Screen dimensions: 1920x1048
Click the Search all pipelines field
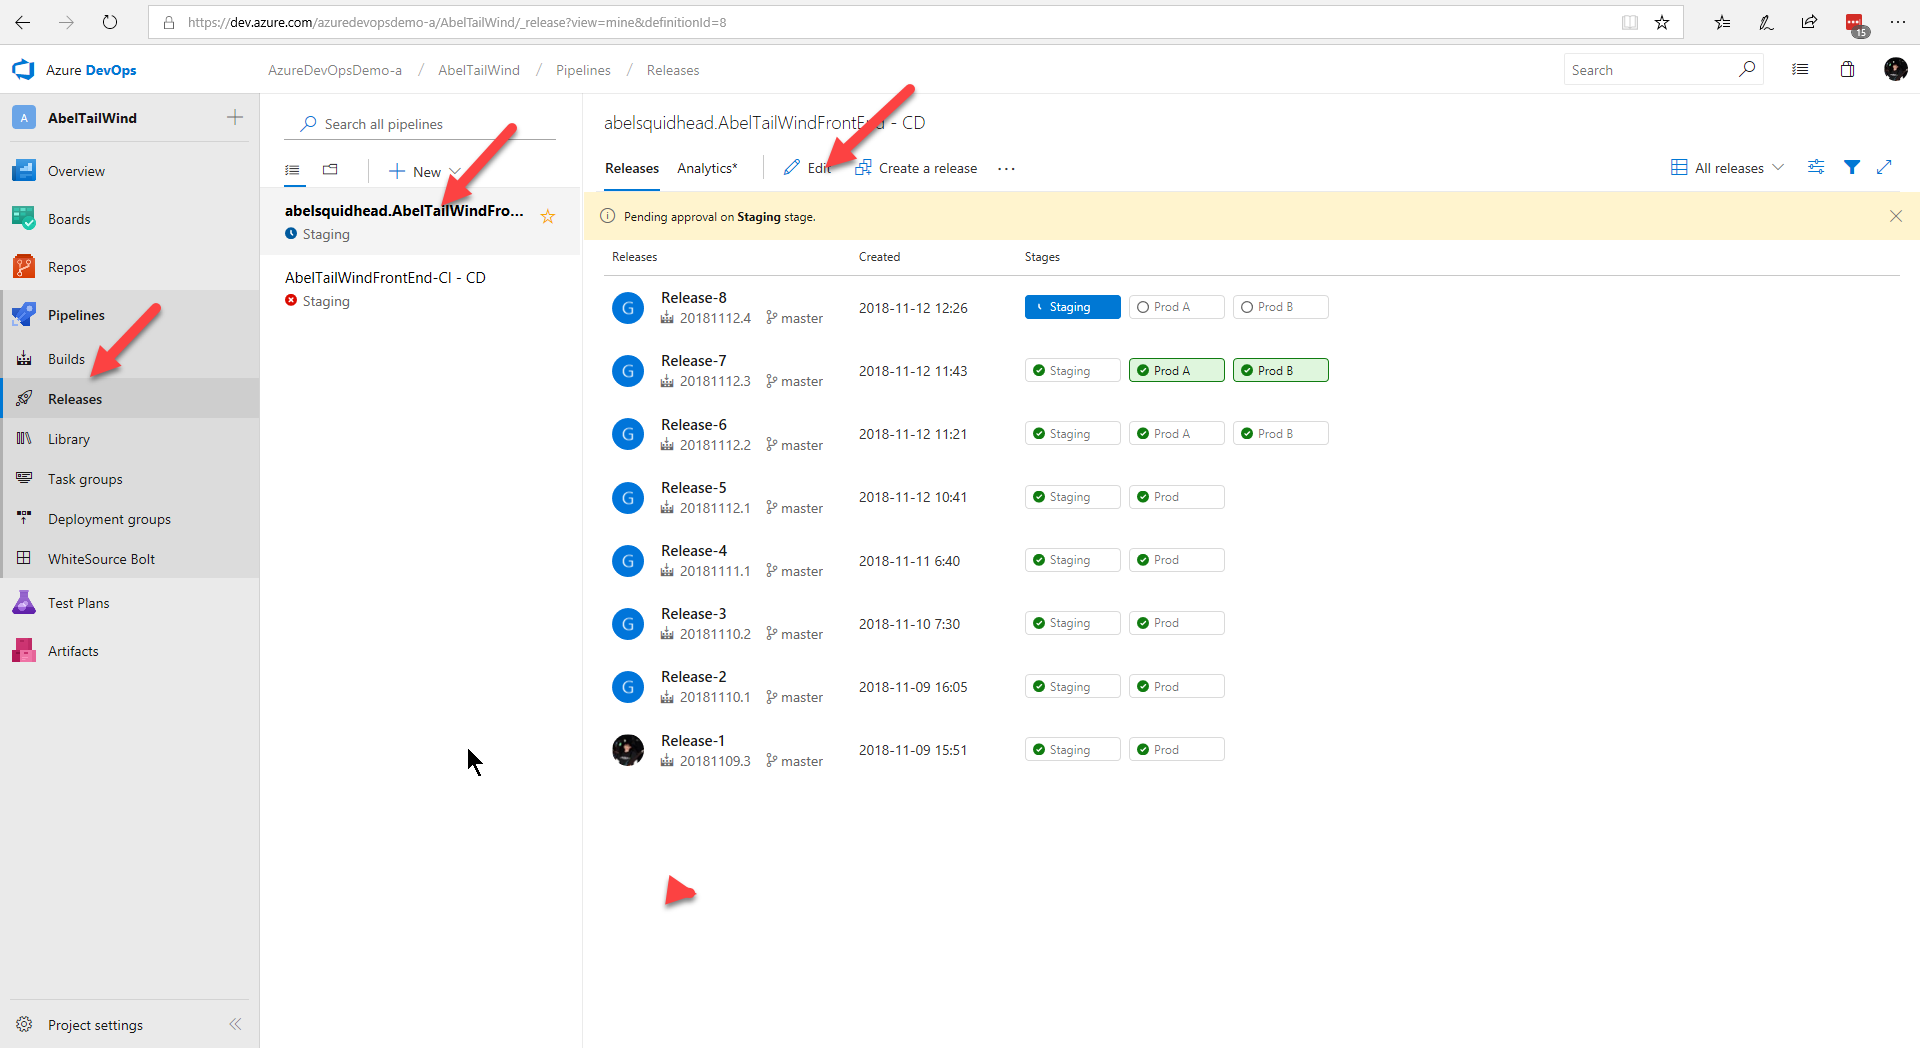420,124
